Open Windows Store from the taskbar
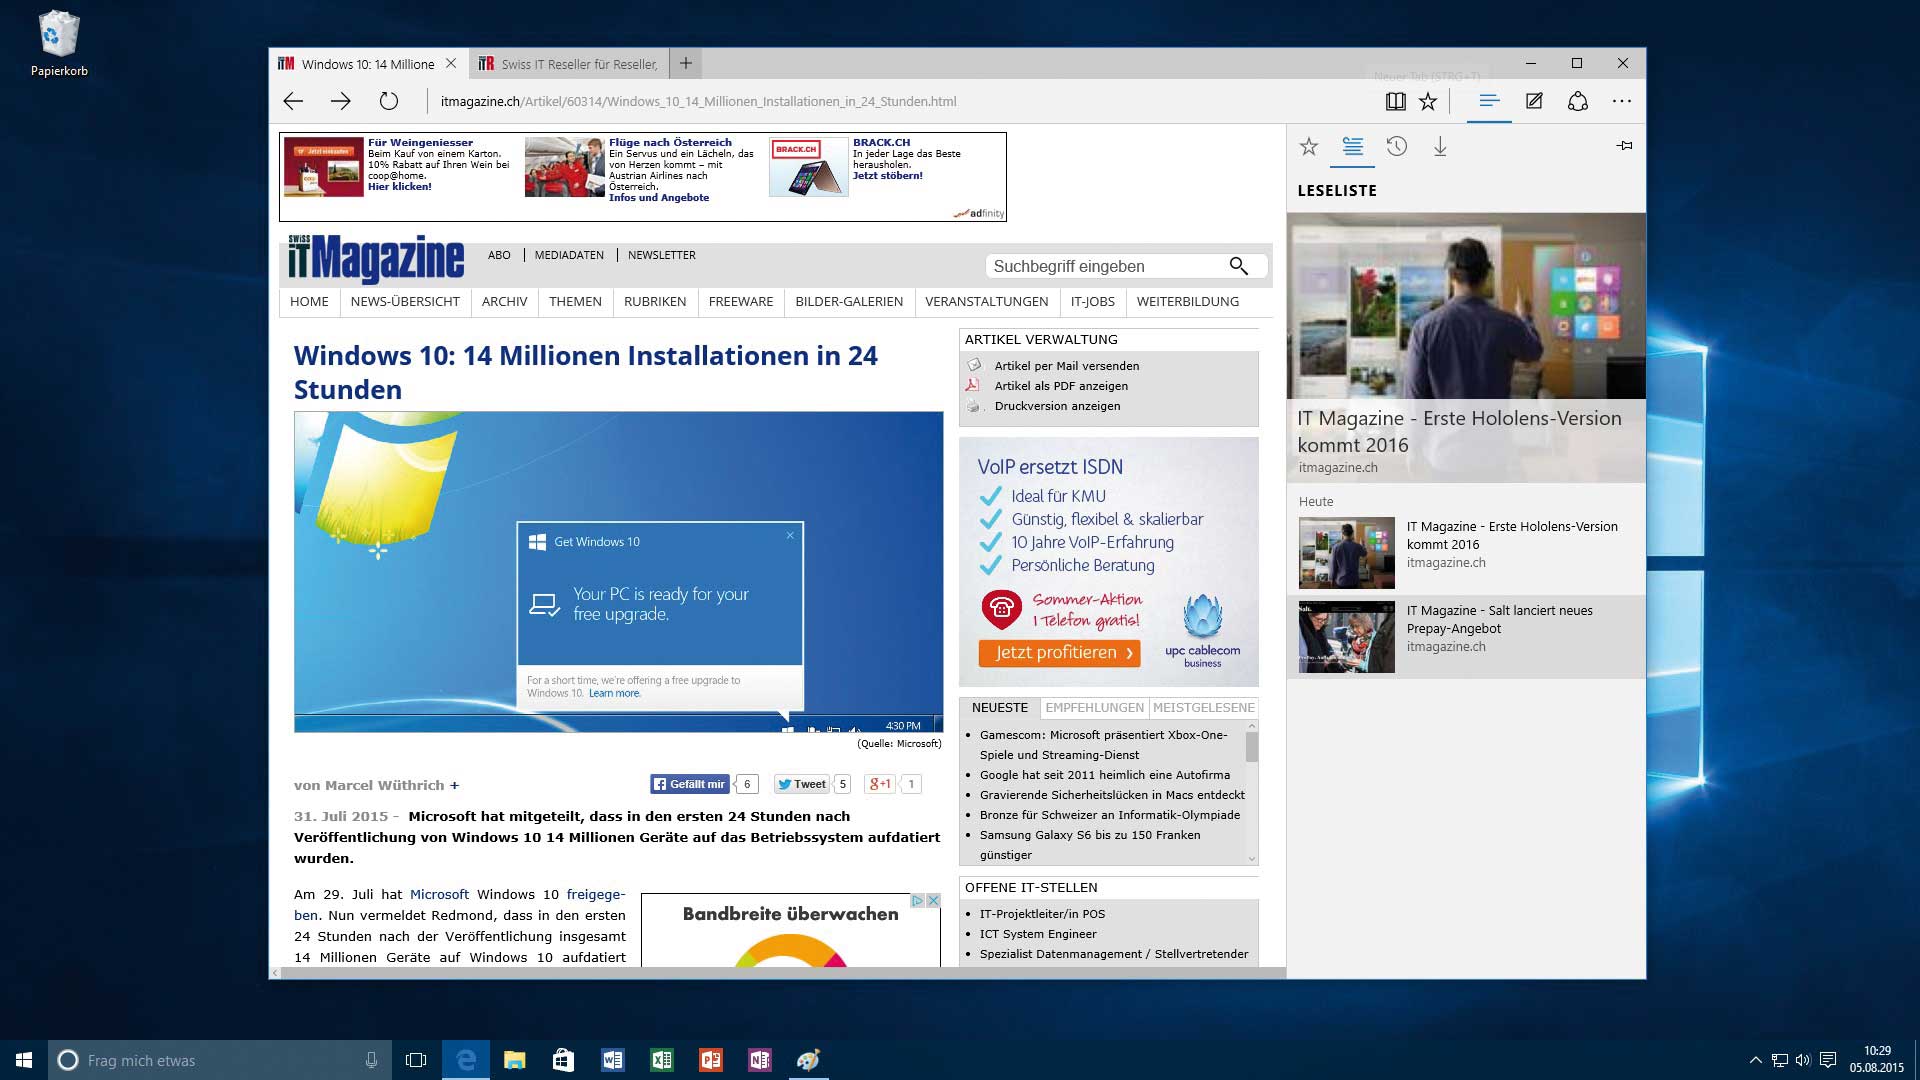 [563, 1060]
